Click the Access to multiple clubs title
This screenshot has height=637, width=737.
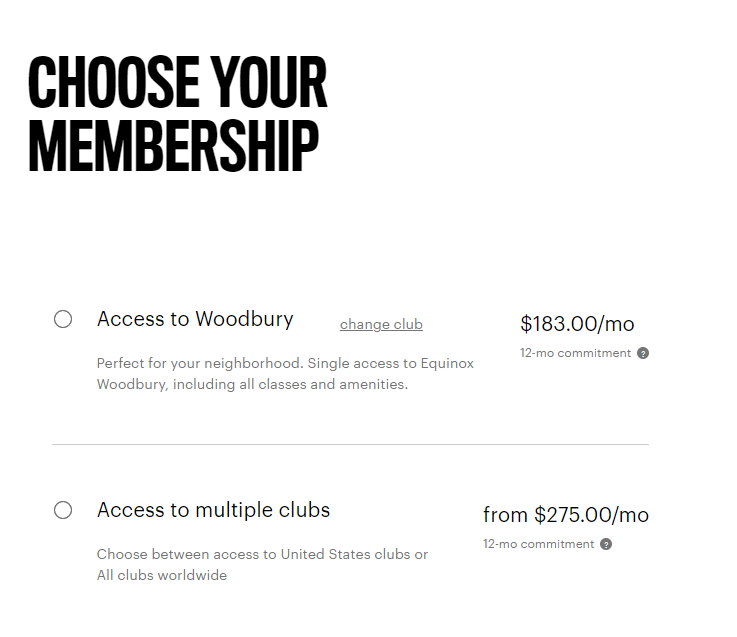213,510
